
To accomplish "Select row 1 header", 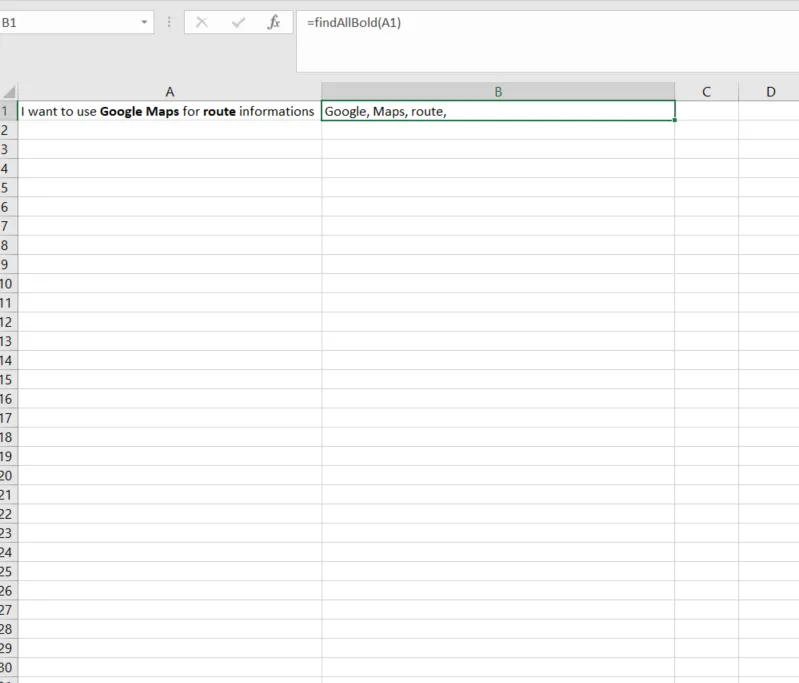I will pyautogui.click(x=8, y=111).
